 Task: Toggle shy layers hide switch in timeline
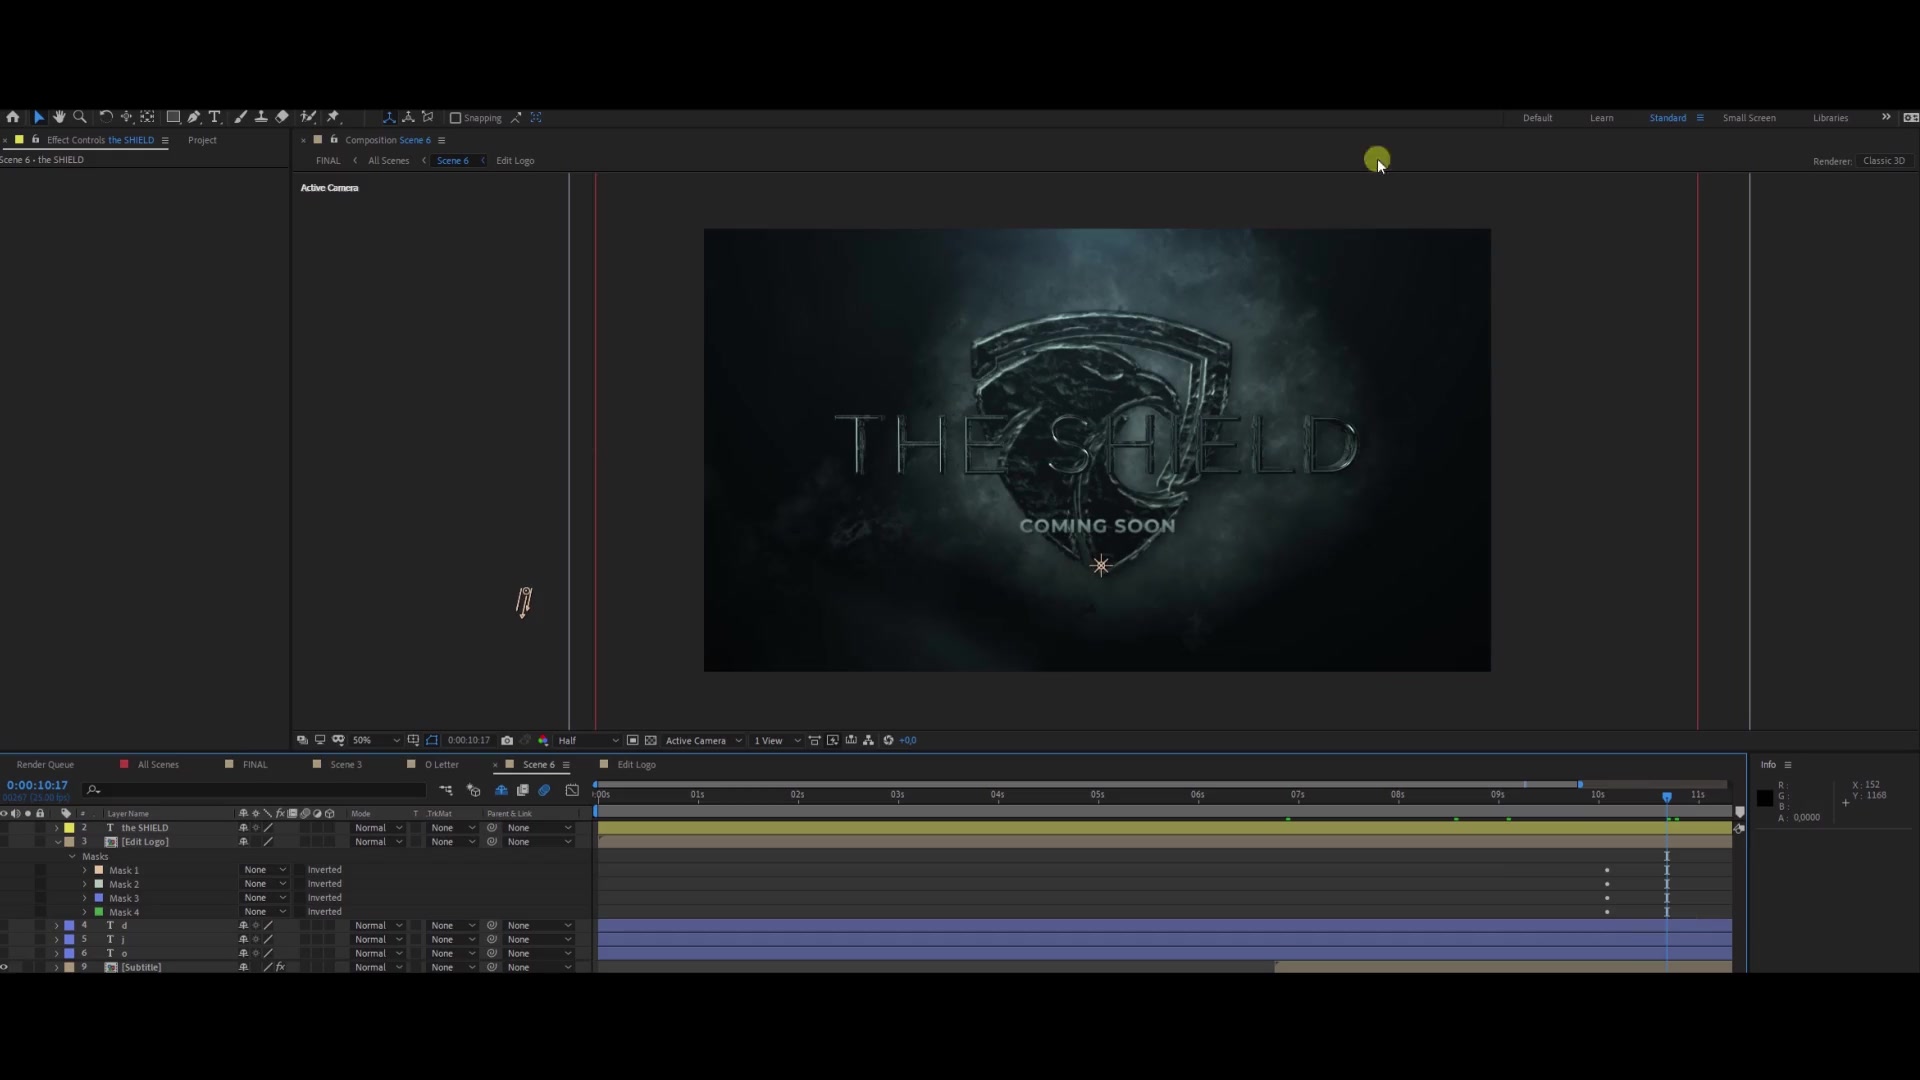tap(501, 791)
